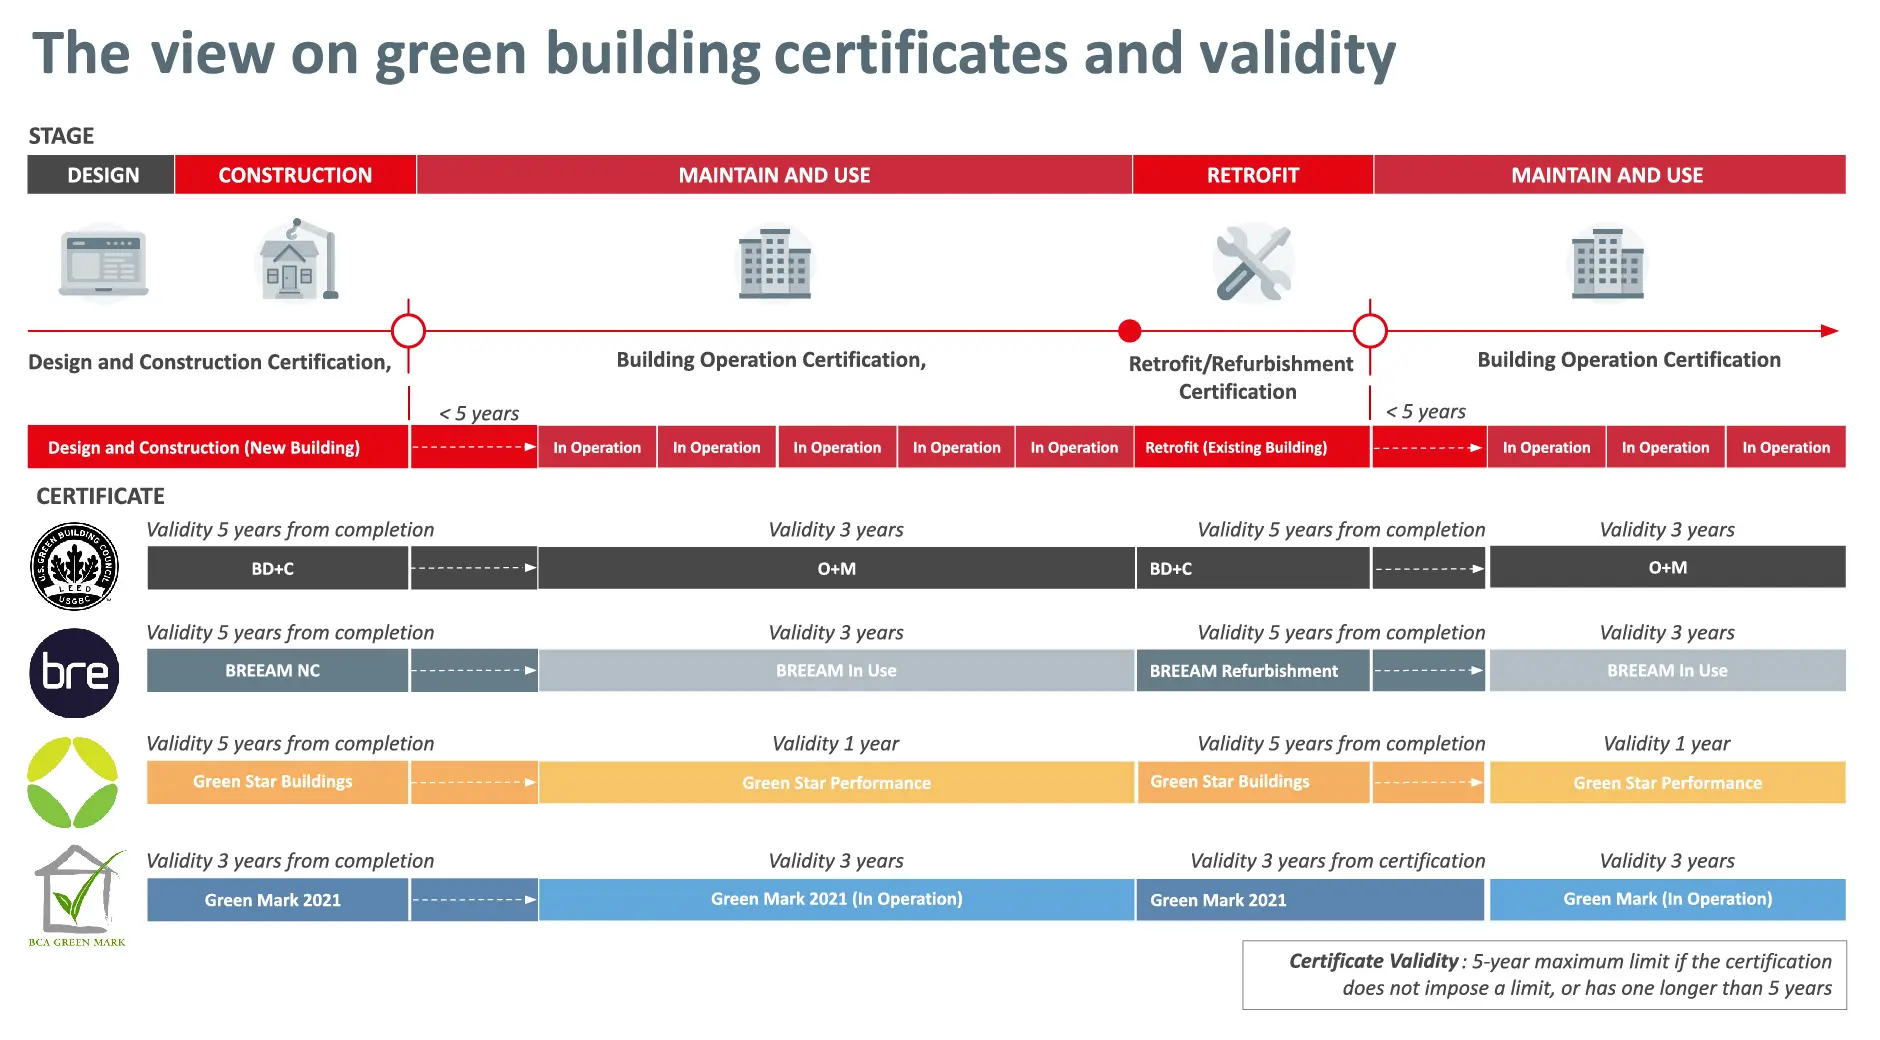Click the rightmost office building icon
Viewport: 1880px width, 1040px height.
1608,263
